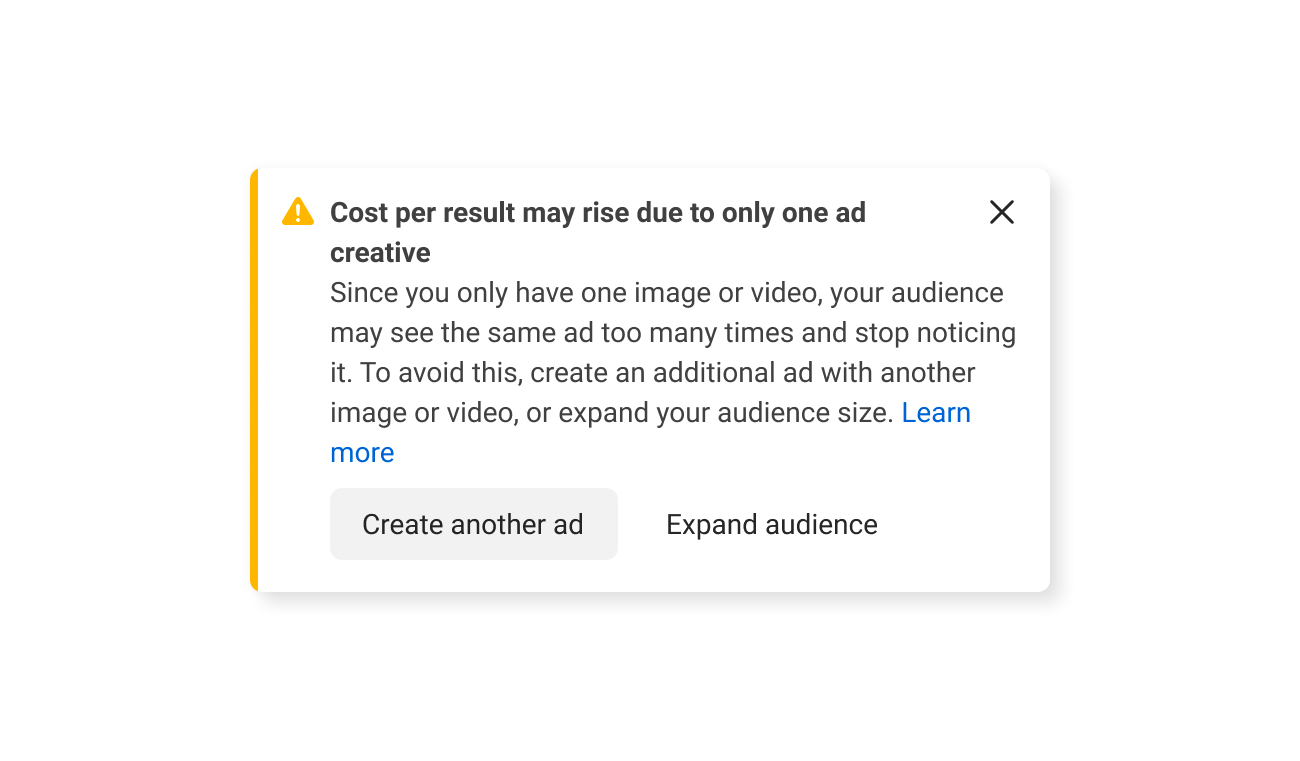The height and width of the screenshot is (761, 1300).
Task: Click the word 'Learn' in the blue link
Action: point(936,413)
